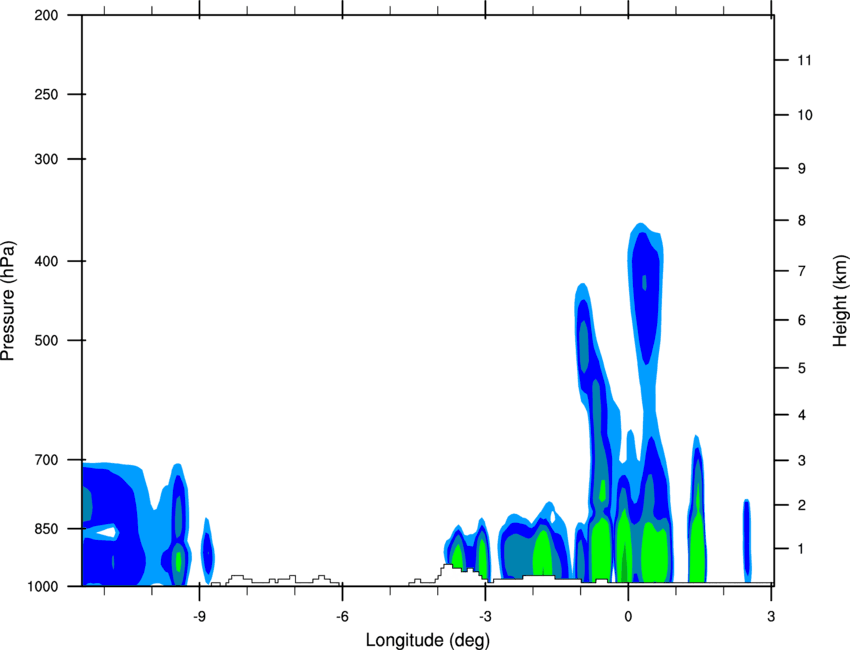Click the 1 km height tick label
The width and height of the screenshot is (850, 650).
pos(801,549)
